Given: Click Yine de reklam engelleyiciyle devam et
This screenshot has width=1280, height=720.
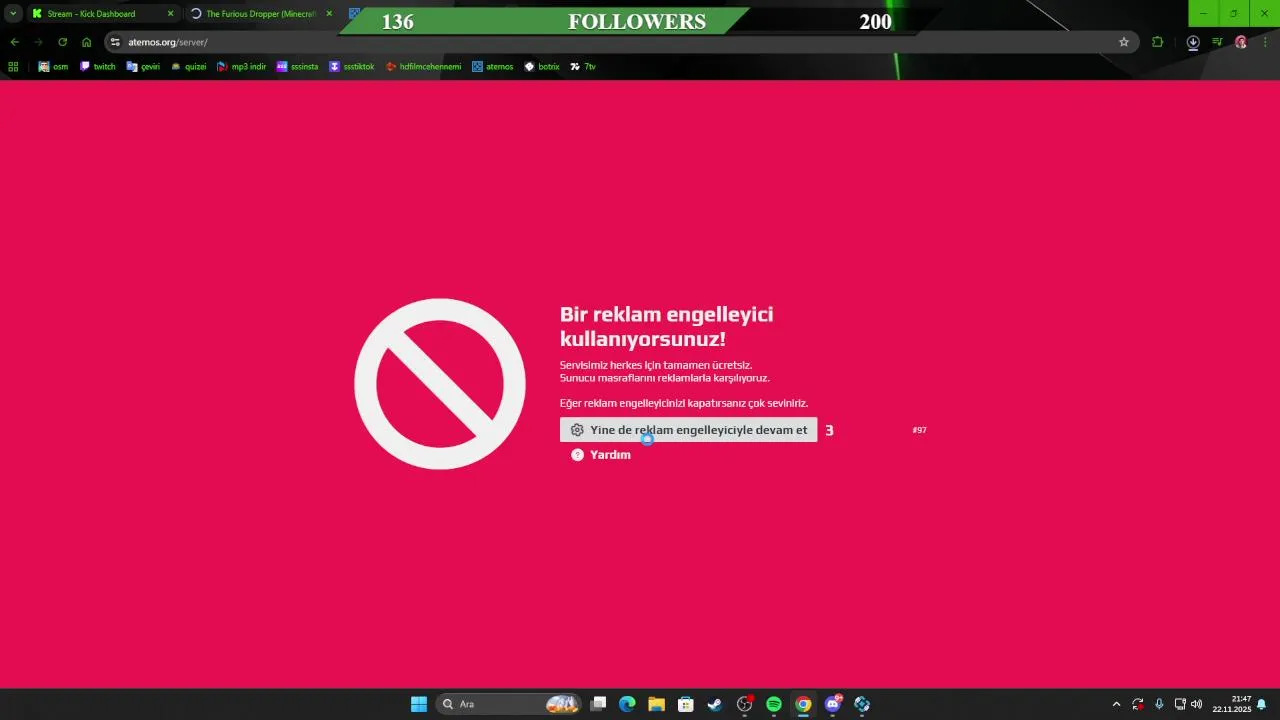Looking at the screenshot, I should tap(689, 430).
